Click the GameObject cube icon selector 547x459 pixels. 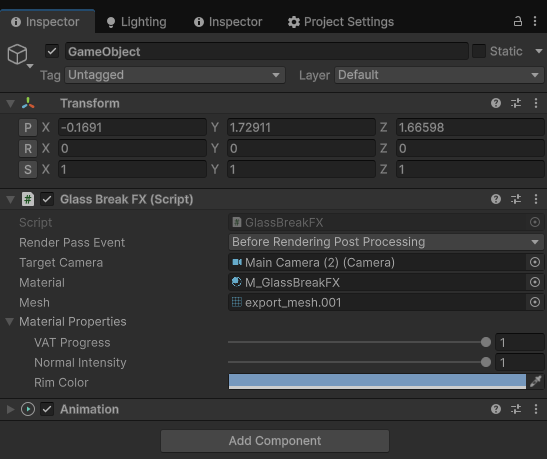click(20, 55)
